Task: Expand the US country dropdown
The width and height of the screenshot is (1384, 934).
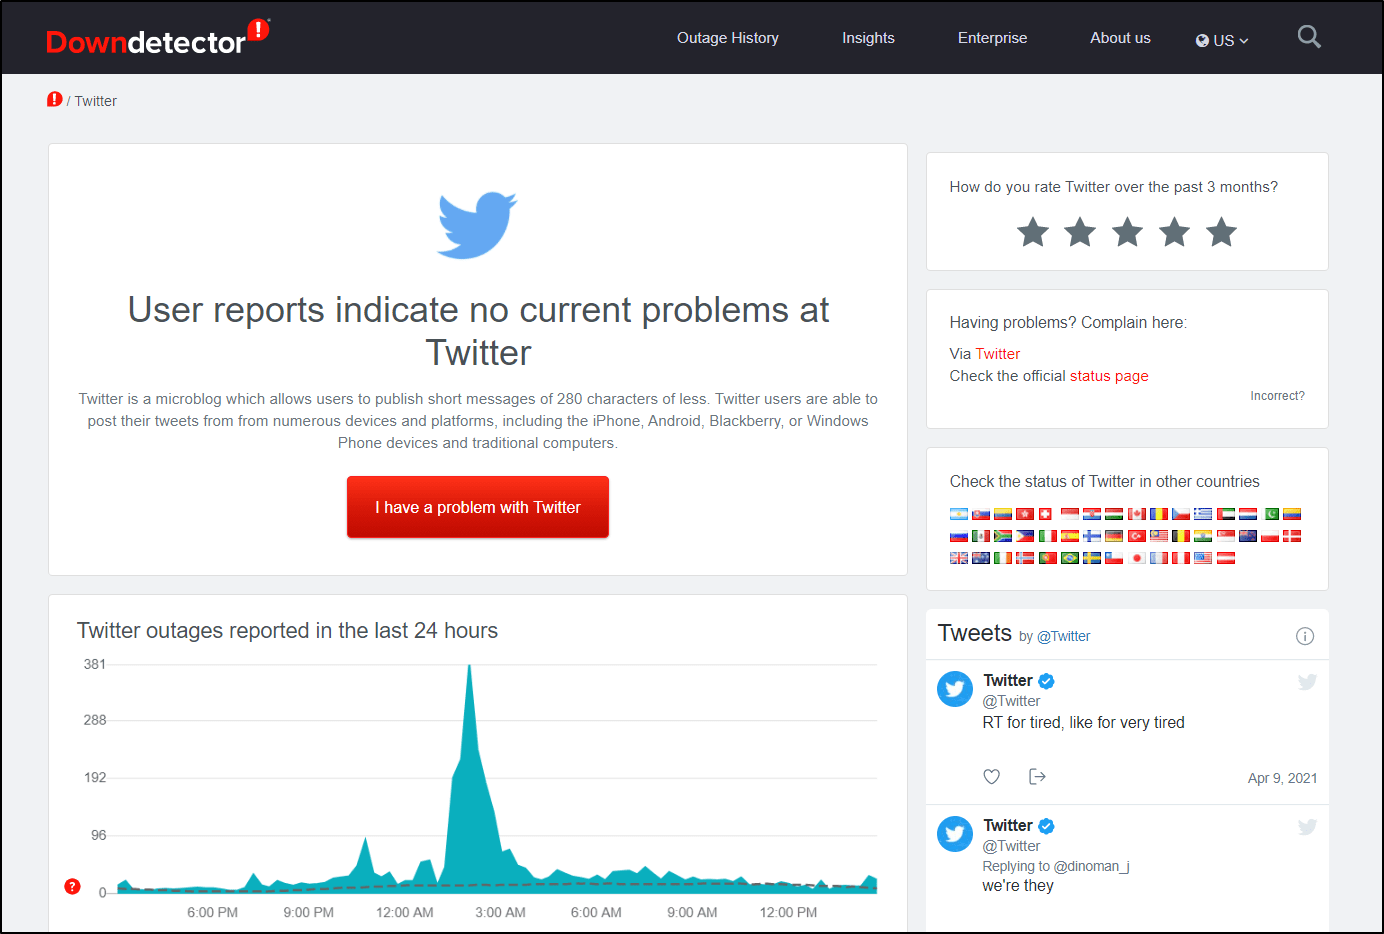Action: pyautogui.click(x=1222, y=40)
